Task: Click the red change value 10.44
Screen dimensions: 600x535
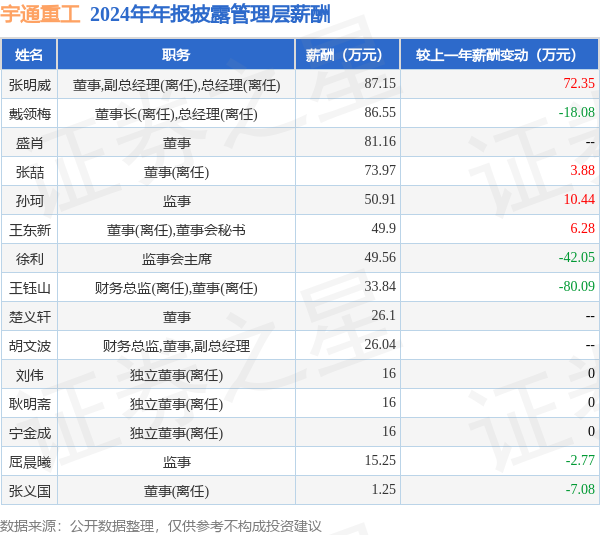Action: click(579, 199)
